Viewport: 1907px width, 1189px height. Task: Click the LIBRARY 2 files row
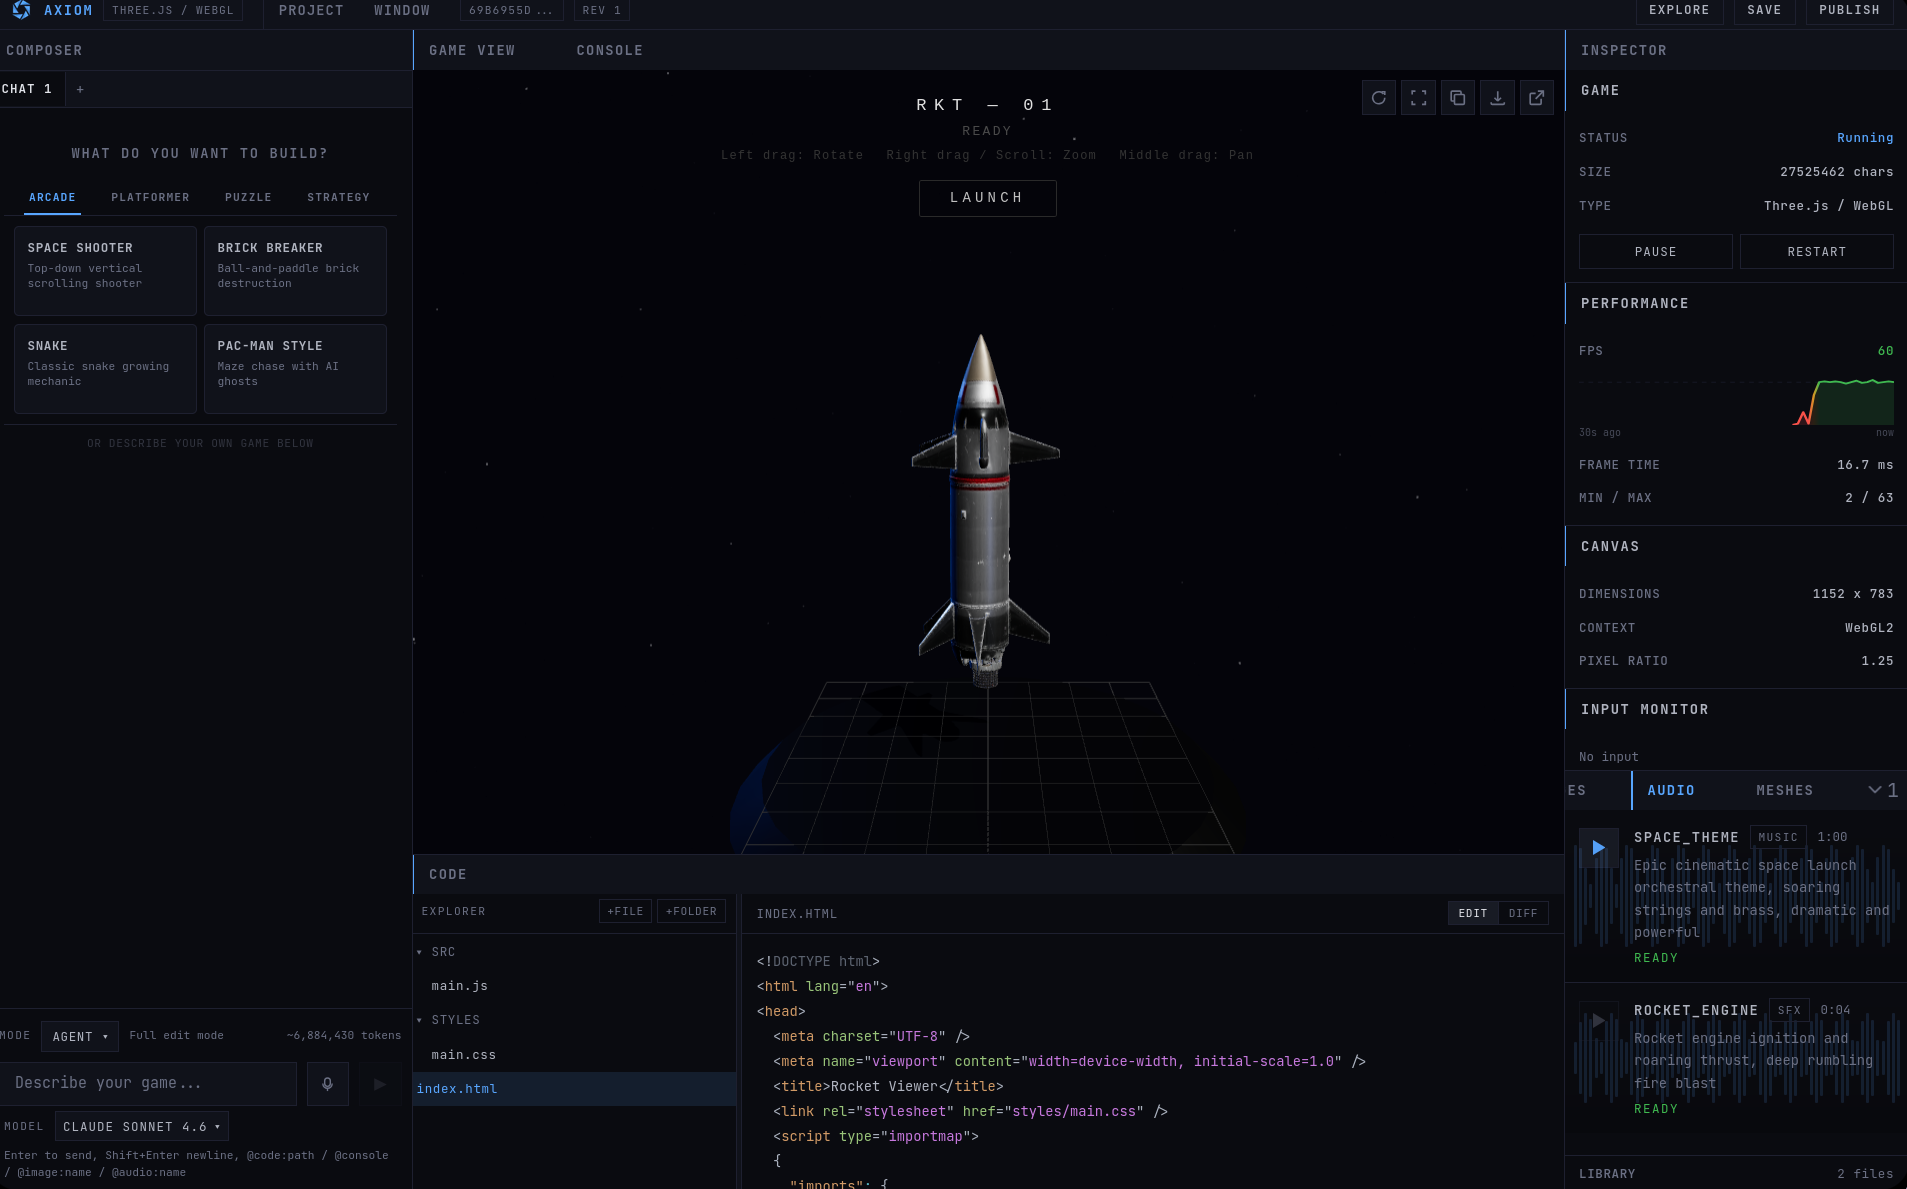[1736, 1174]
